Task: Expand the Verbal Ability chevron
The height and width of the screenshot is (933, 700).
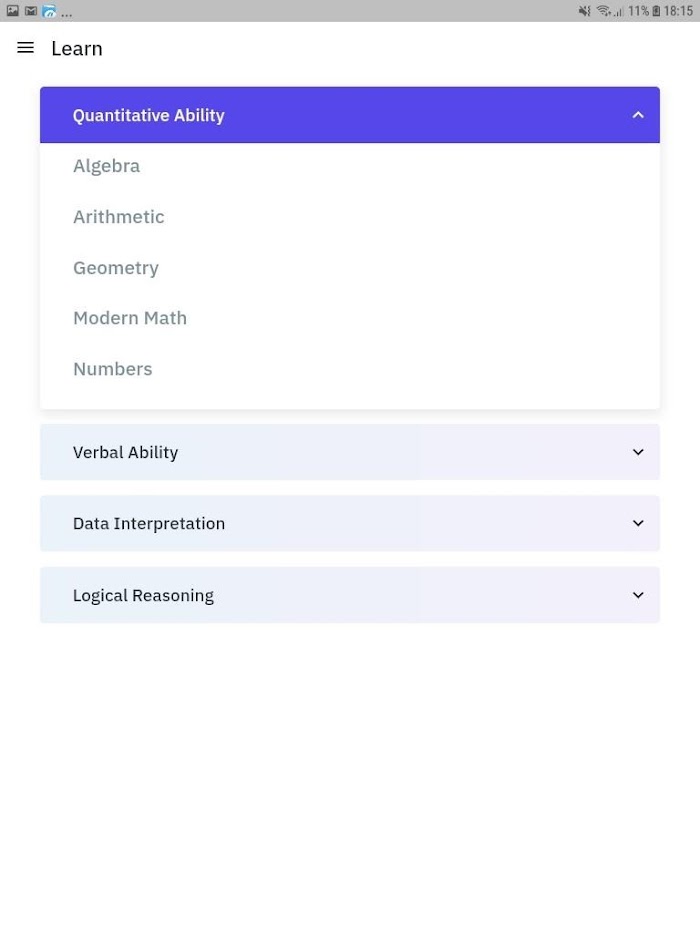Action: click(x=638, y=452)
